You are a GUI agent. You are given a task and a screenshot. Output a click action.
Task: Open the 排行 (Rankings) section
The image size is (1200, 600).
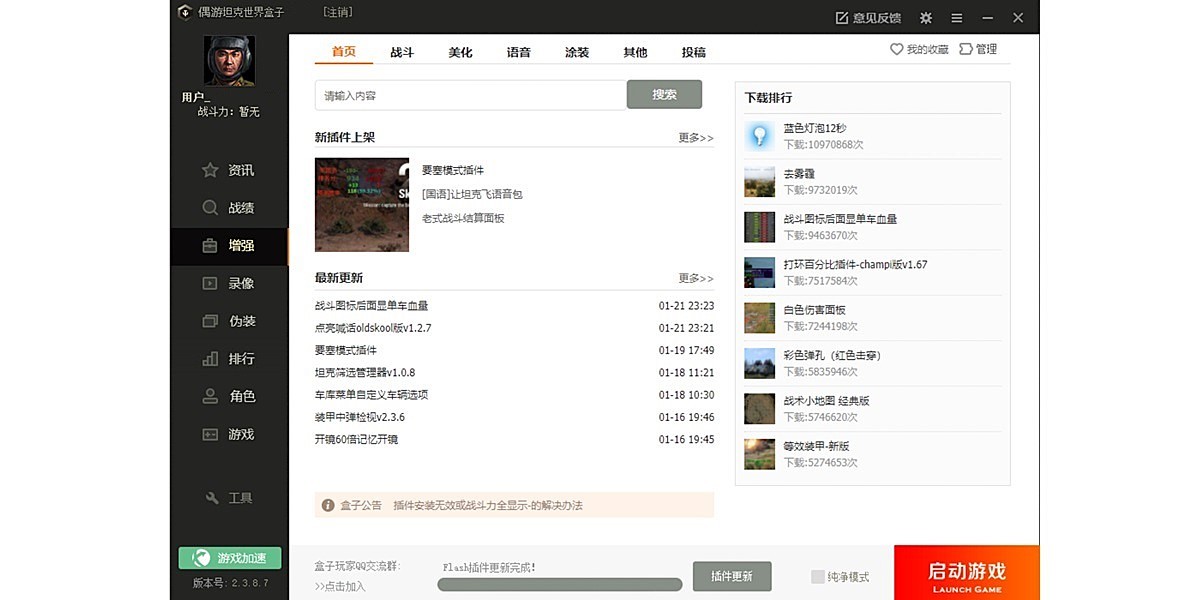coord(230,359)
